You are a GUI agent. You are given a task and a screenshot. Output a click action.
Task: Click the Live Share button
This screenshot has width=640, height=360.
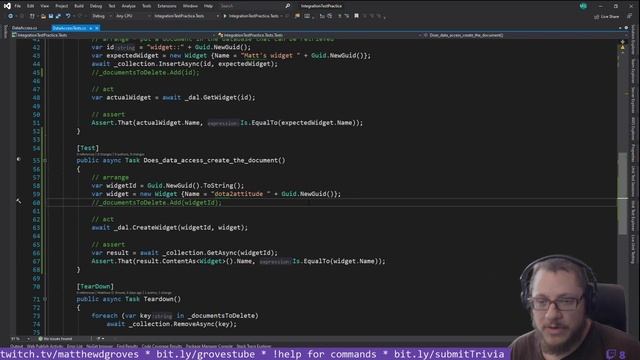(606, 17)
